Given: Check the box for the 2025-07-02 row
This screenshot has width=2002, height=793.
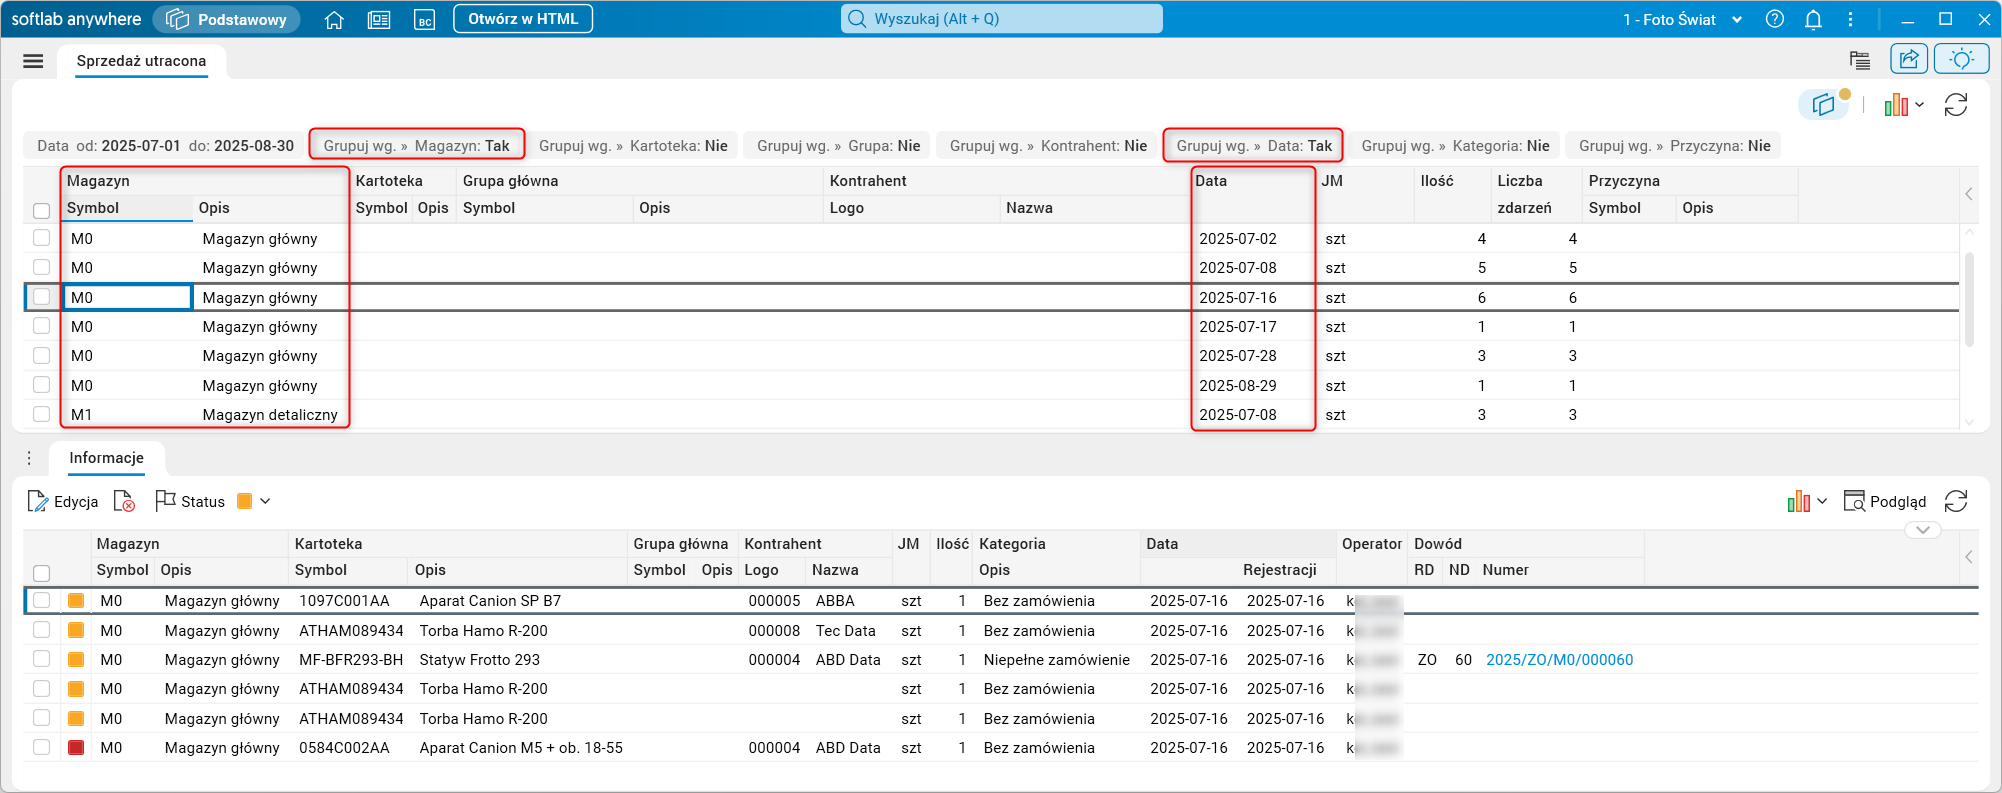Looking at the screenshot, I should (41, 238).
